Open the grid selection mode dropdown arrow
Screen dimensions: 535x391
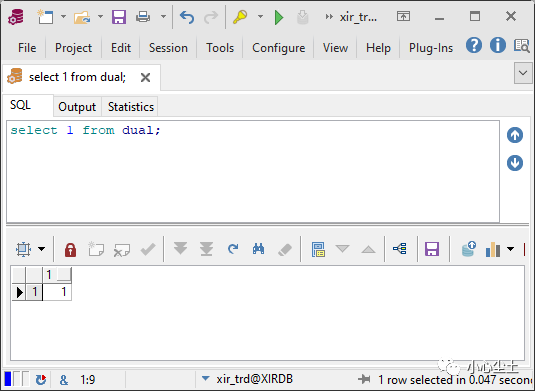41,249
